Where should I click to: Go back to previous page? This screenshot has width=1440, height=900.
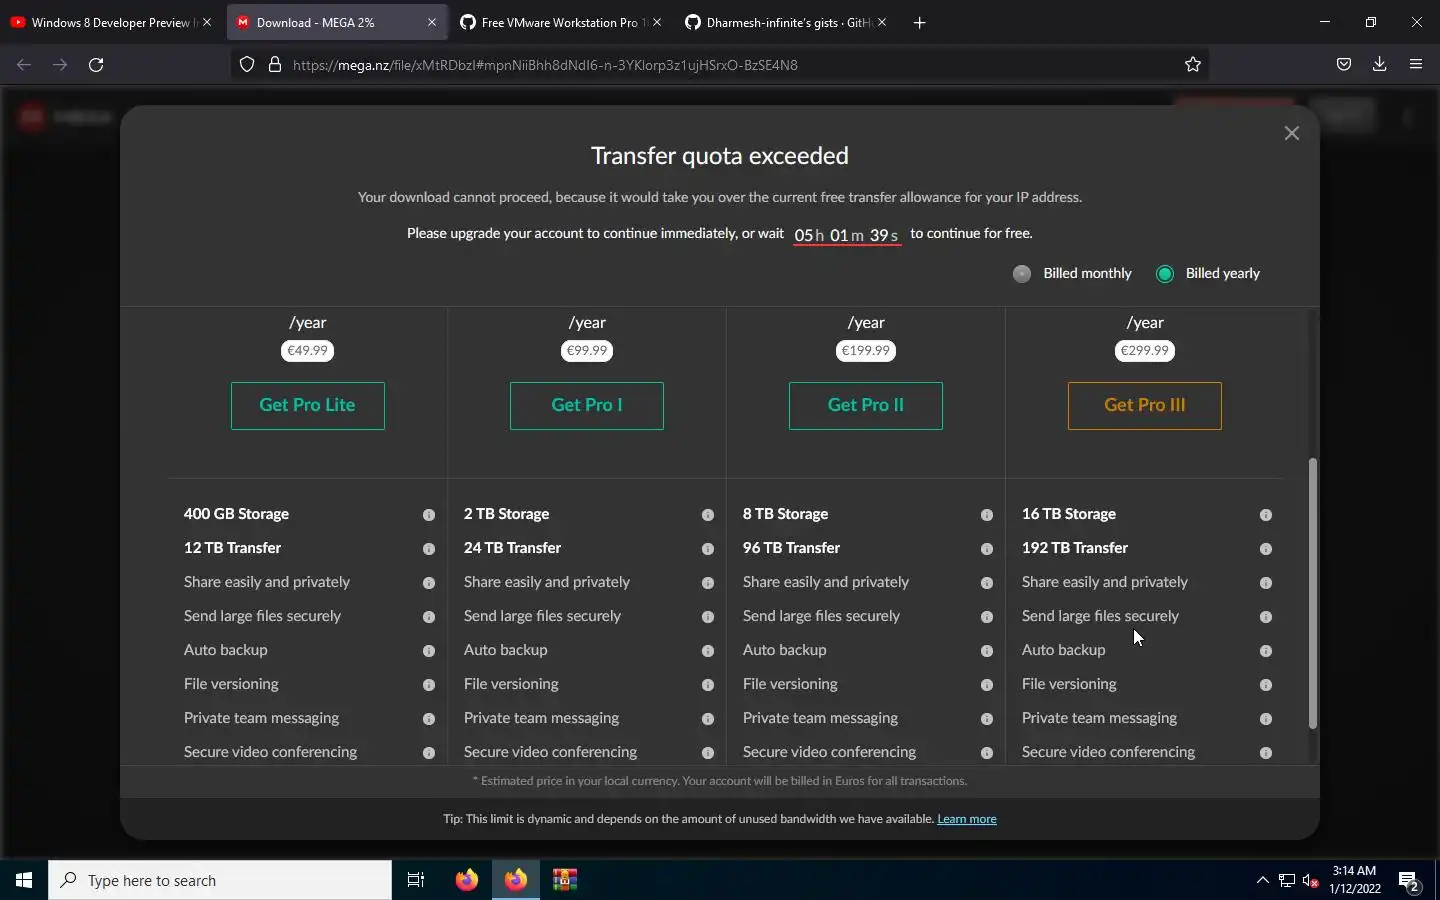(24, 64)
